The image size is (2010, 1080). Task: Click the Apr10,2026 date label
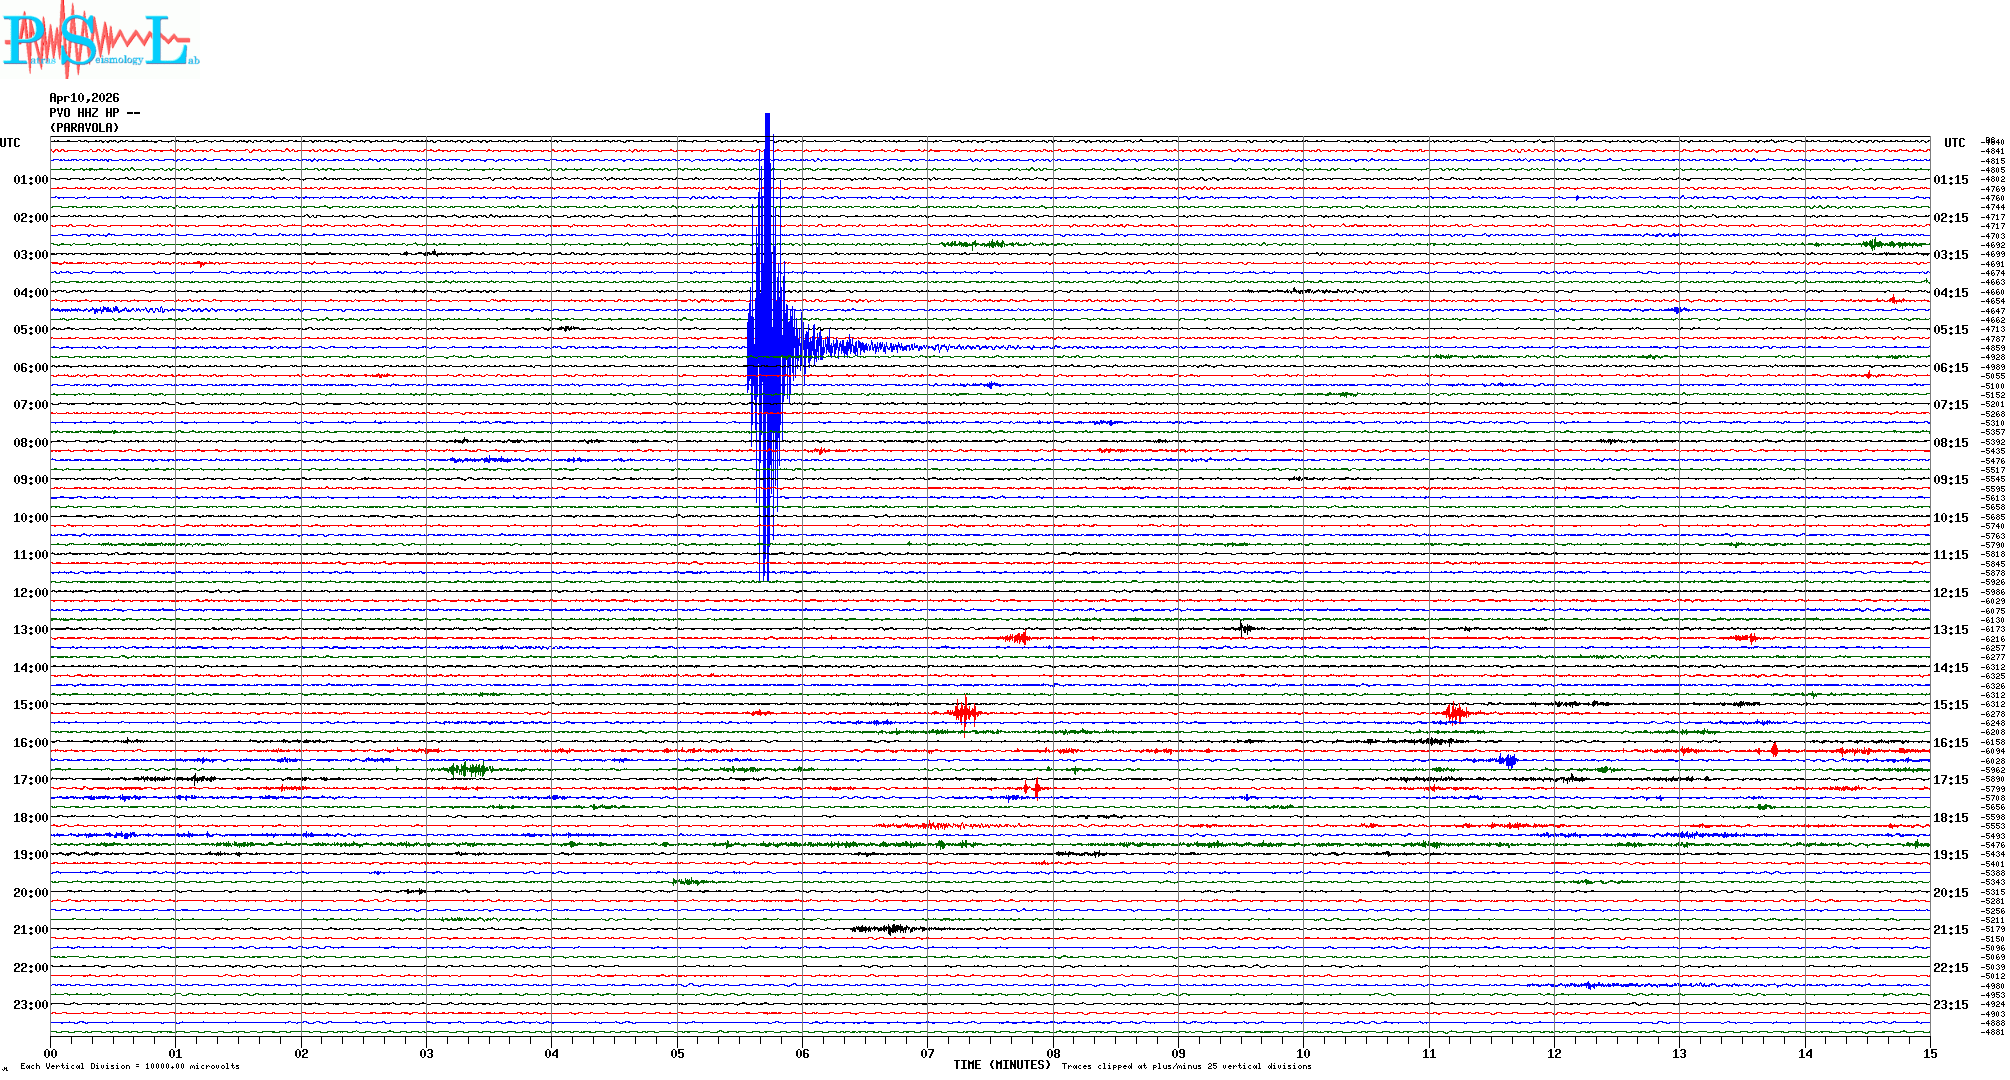tap(84, 98)
